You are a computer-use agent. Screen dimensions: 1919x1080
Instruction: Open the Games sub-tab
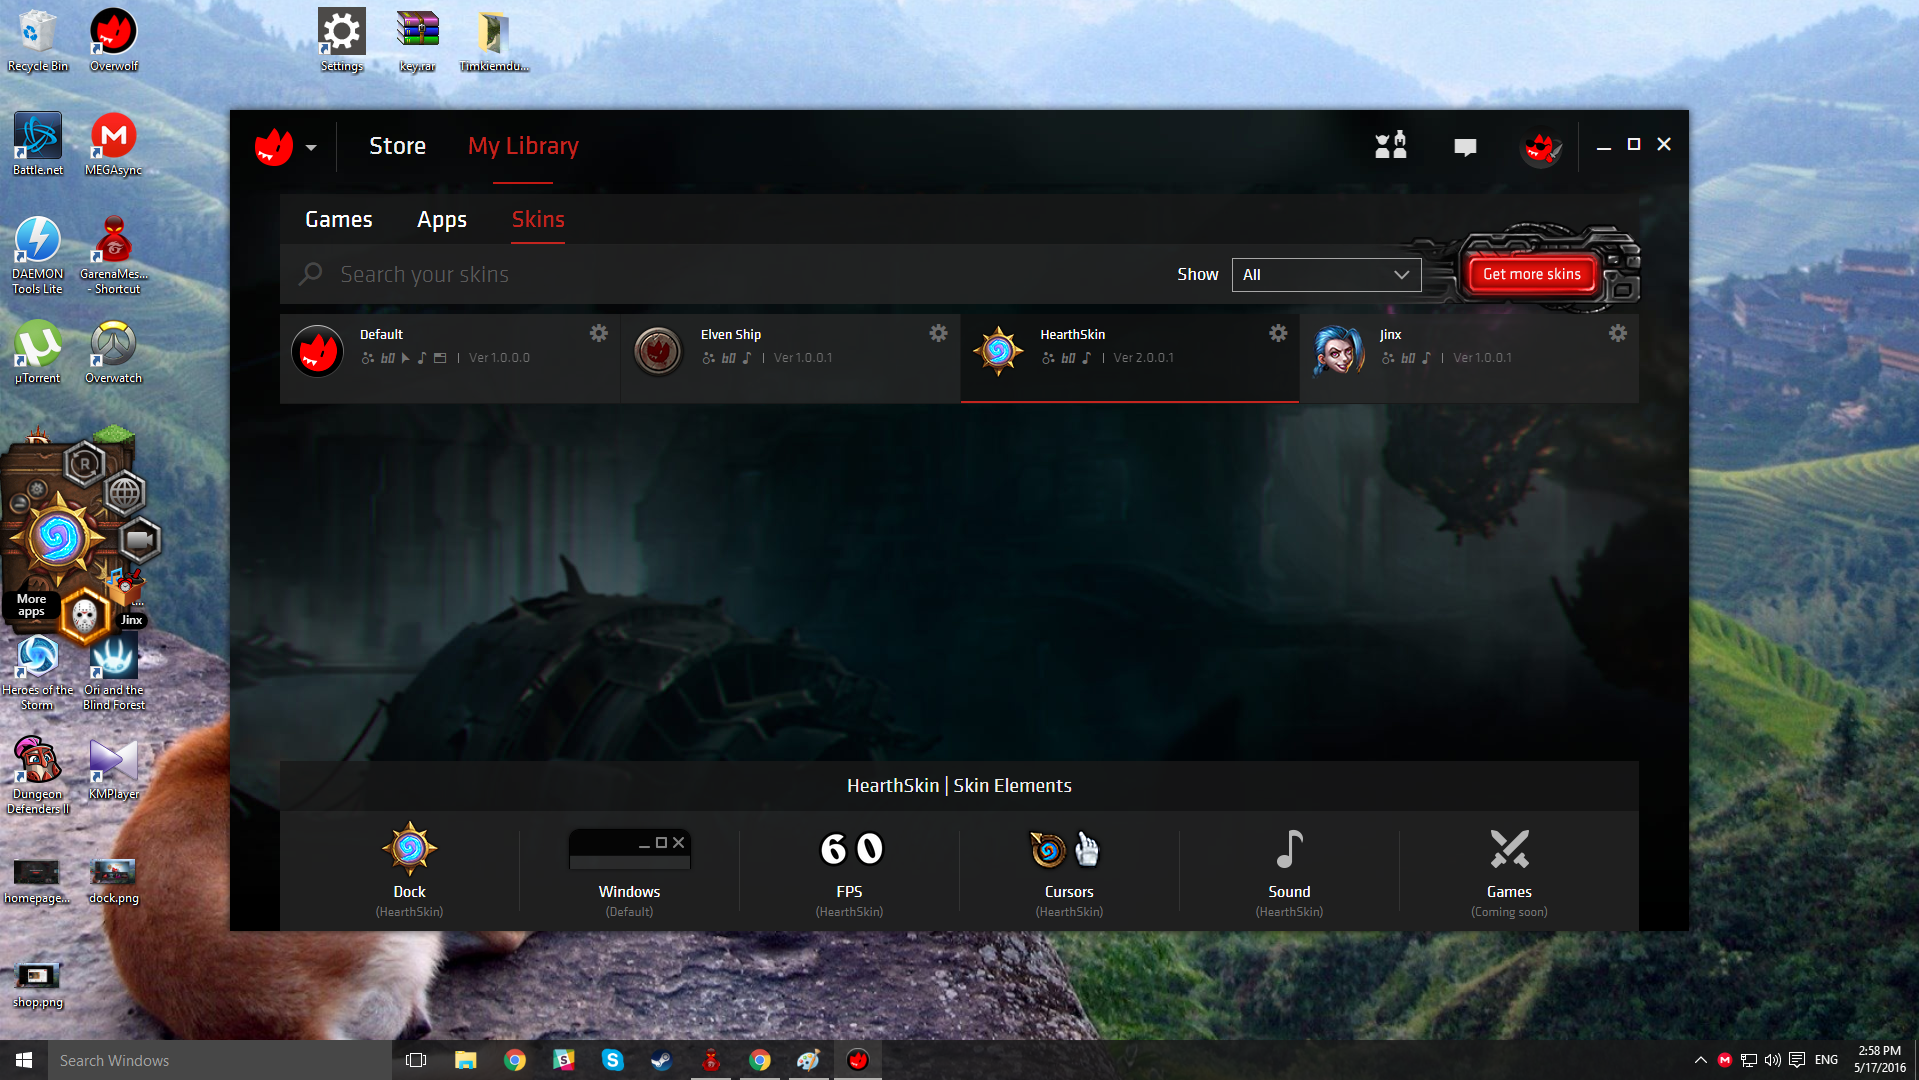point(338,219)
